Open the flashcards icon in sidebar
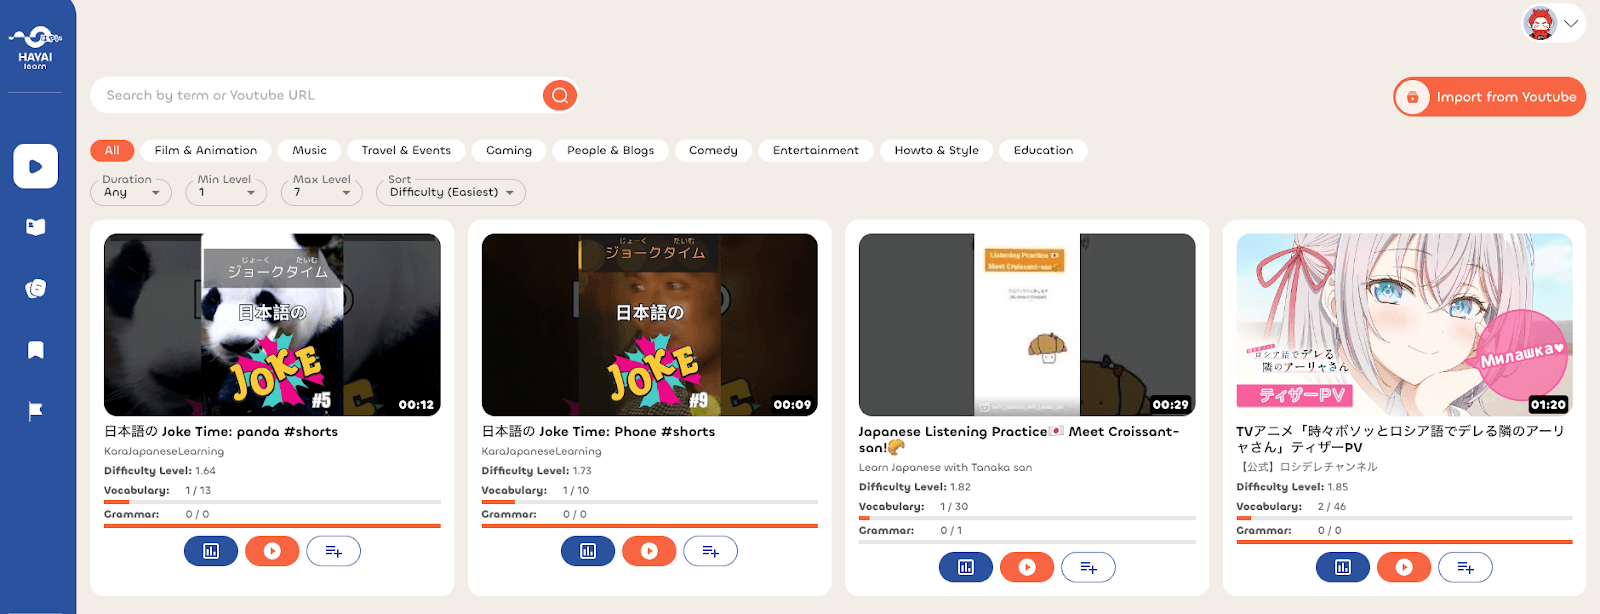 [35, 289]
